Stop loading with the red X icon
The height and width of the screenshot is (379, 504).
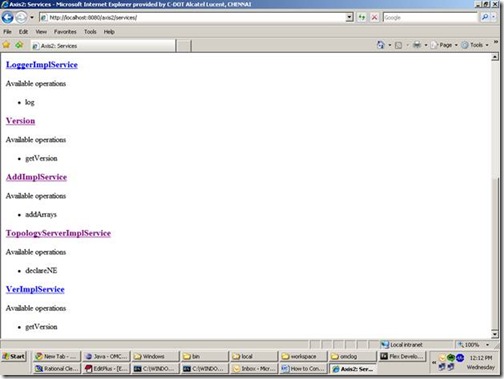point(374,17)
